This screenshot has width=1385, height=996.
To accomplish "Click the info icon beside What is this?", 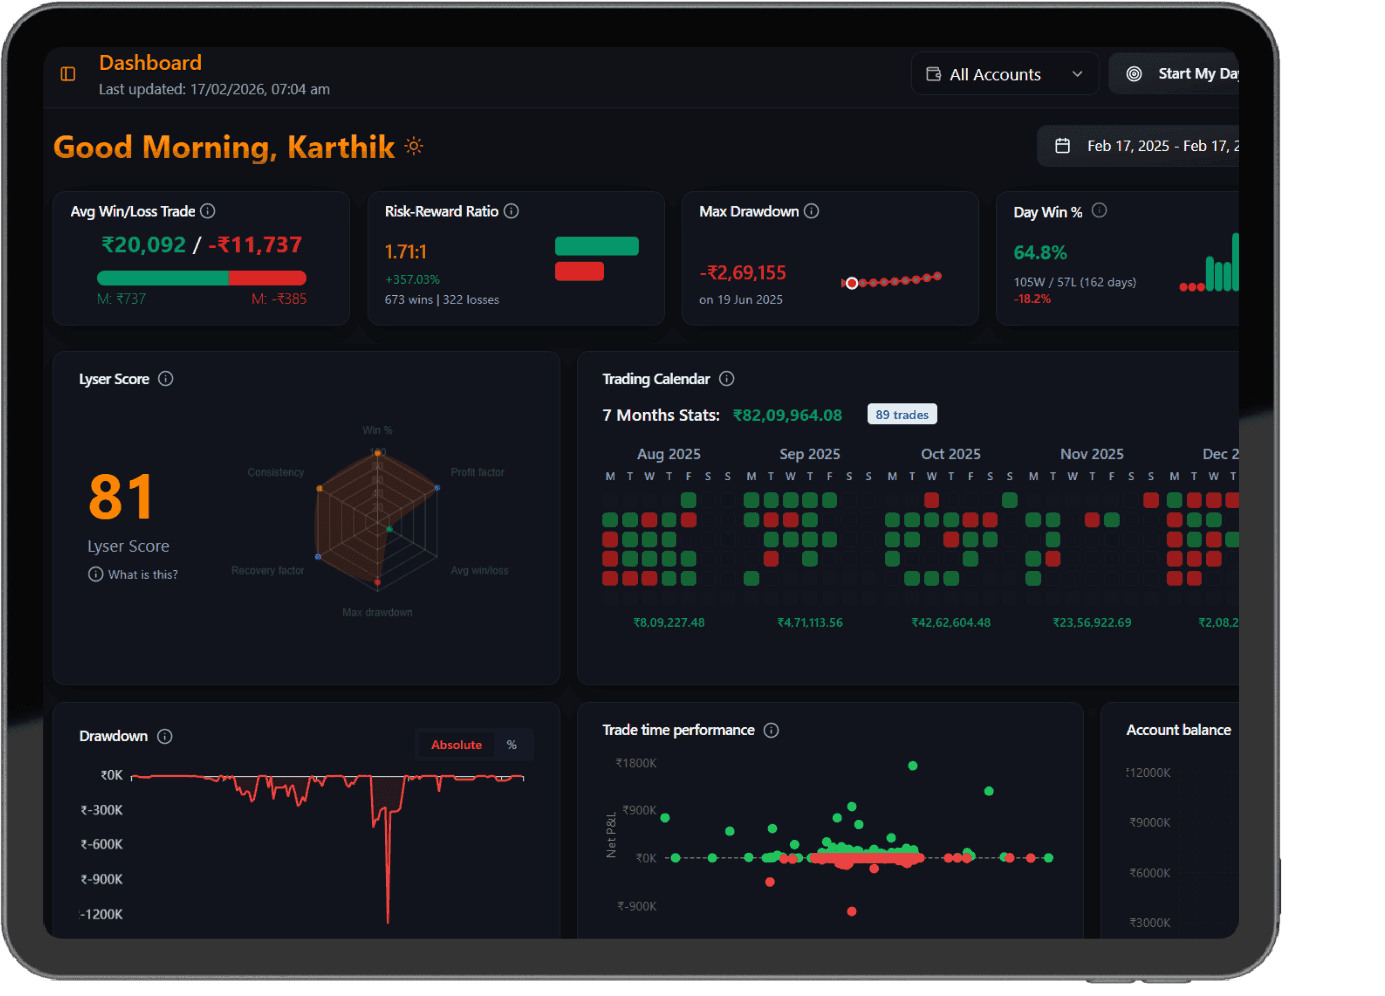I will click(96, 574).
